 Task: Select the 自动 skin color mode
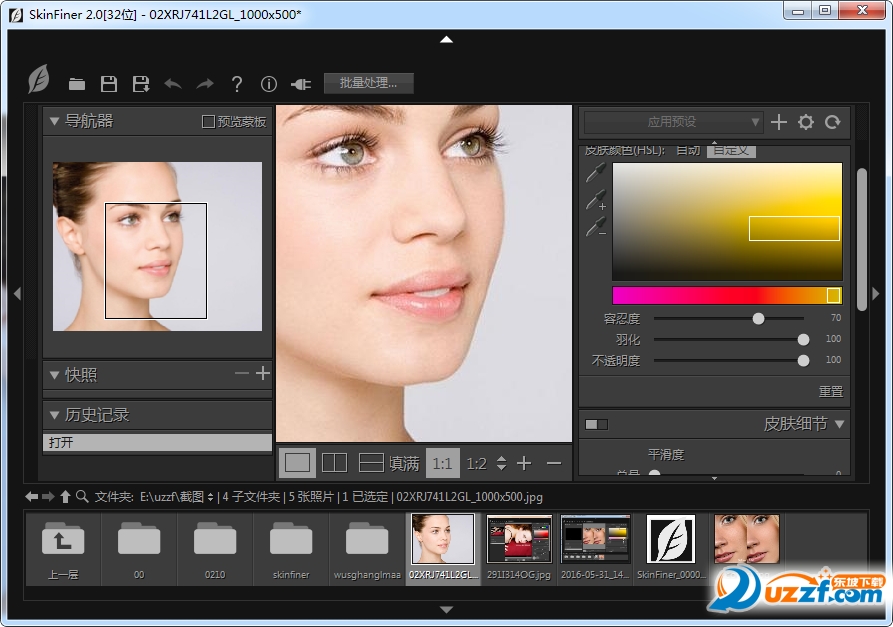tap(688, 150)
